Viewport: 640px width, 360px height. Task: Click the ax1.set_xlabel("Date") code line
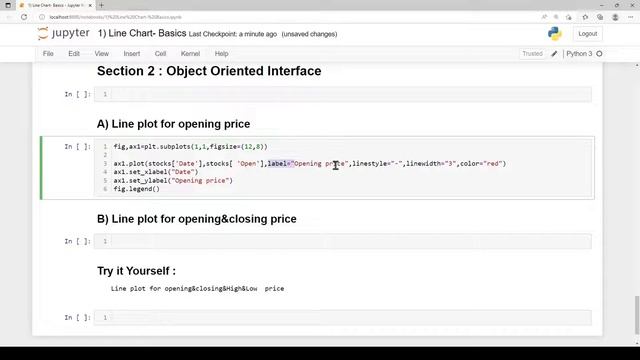click(156, 172)
